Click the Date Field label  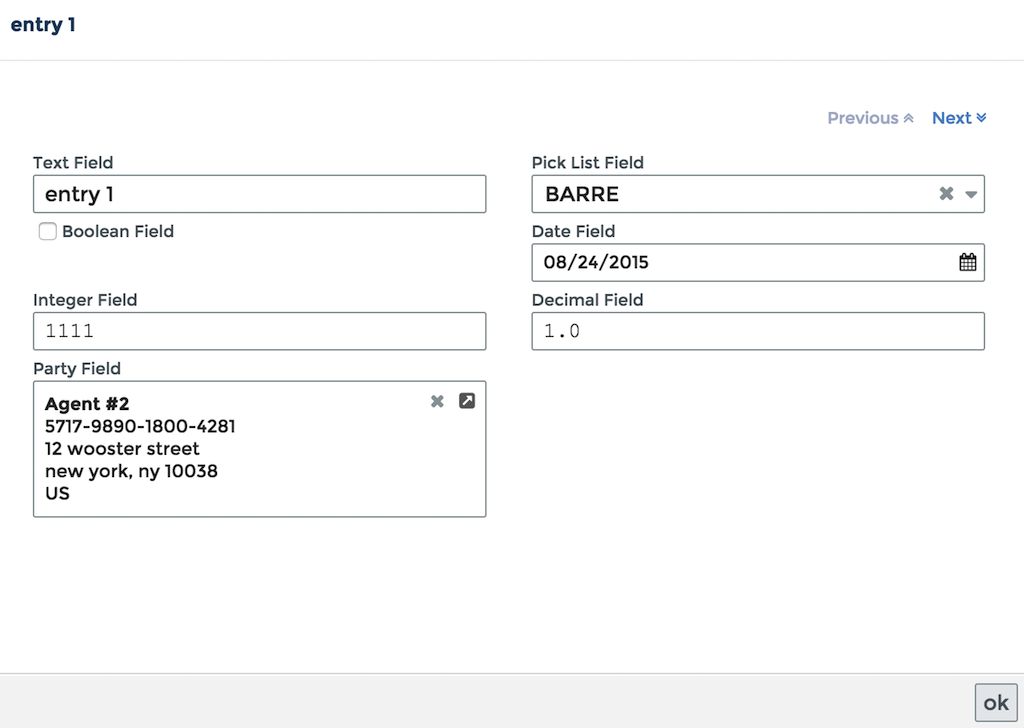pyautogui.click(x=573, y=231)
